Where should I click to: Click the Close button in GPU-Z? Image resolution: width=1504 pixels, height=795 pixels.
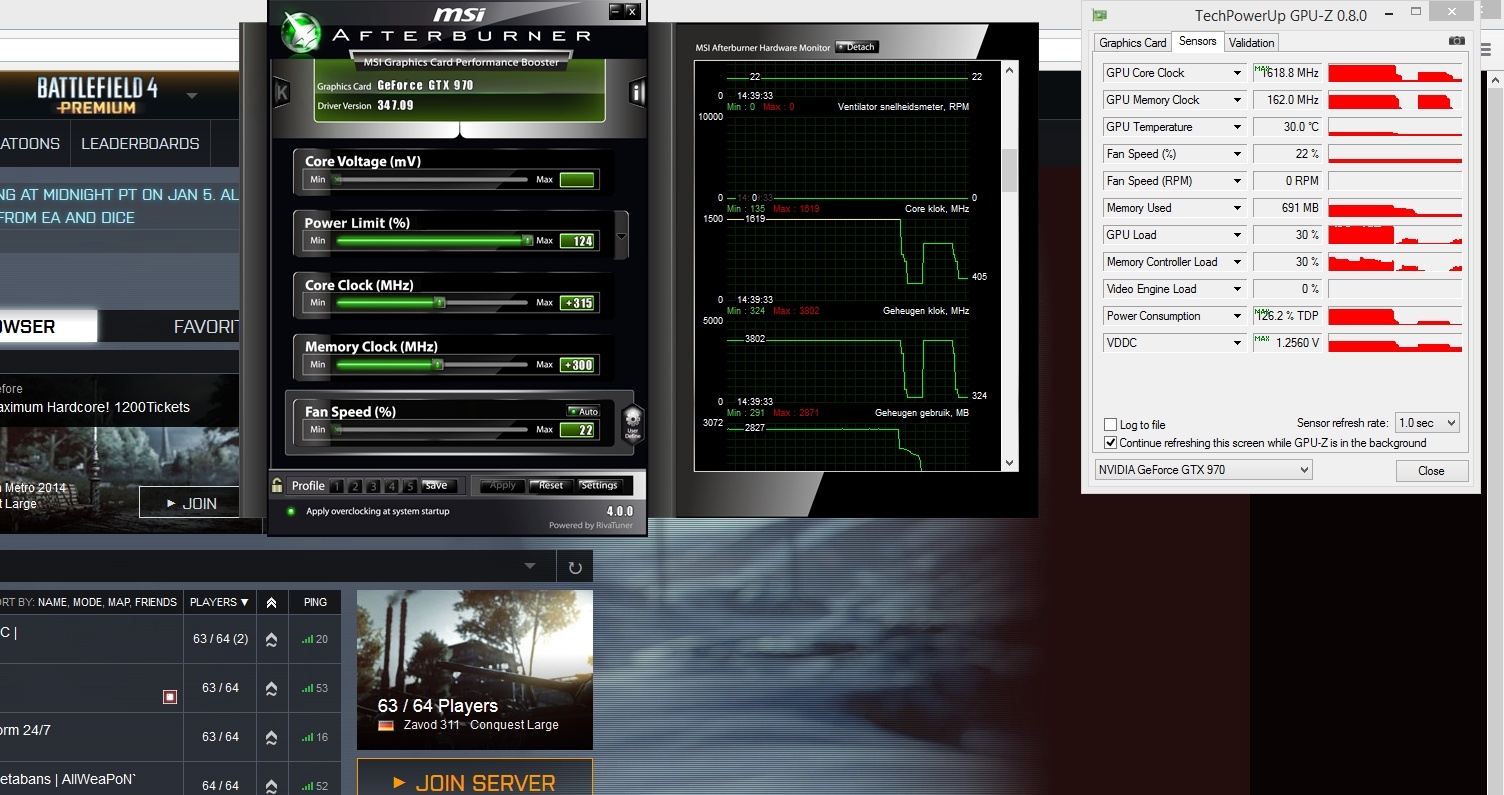pos(1432,471)
